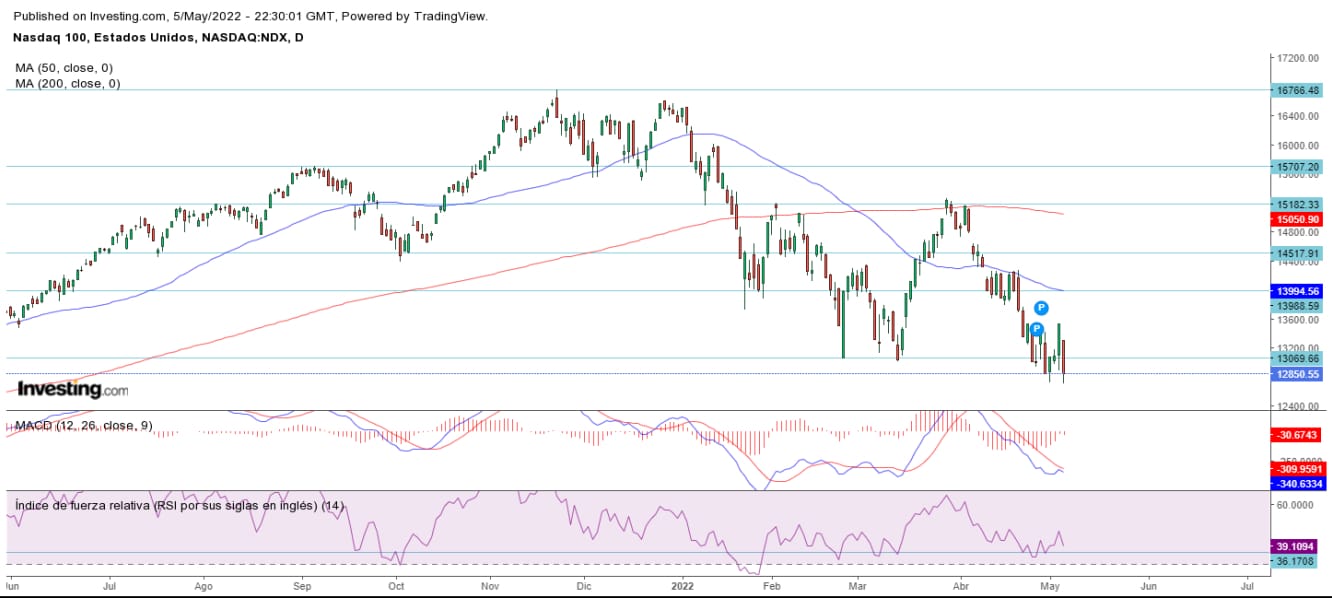Select the MA (50, close, 0) indicator label
The image size is (1332, 598).
tap(64, 67)
